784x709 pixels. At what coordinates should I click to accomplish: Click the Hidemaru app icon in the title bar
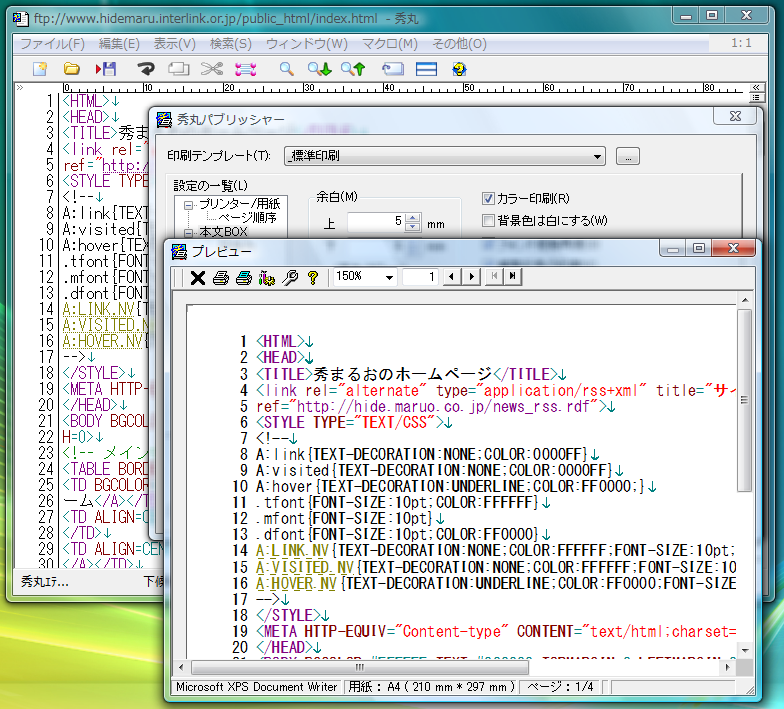pyautogui.click(x=20, y=18)
